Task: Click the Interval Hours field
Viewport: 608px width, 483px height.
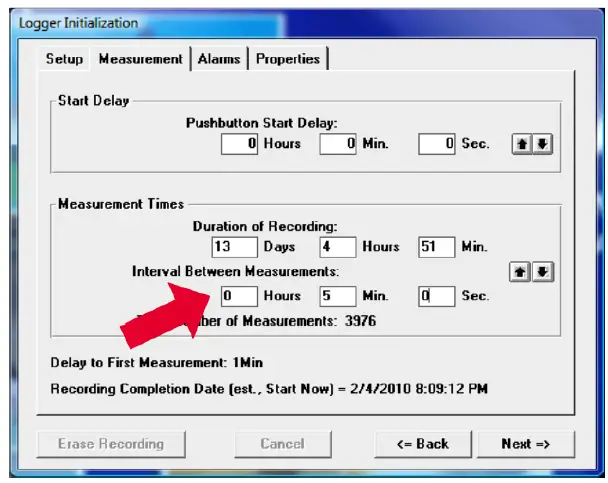Action: [239, 296]
